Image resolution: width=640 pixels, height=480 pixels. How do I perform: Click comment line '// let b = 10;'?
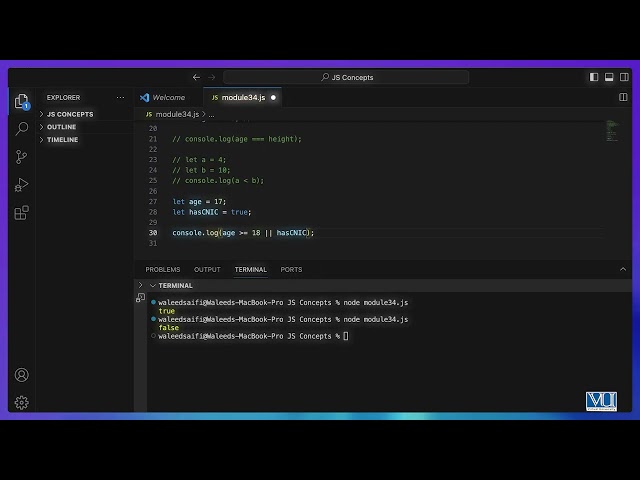201,170
